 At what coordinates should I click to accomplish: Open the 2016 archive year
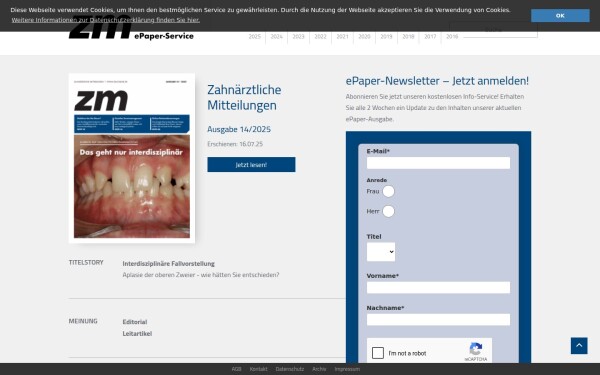coord(452,37)
